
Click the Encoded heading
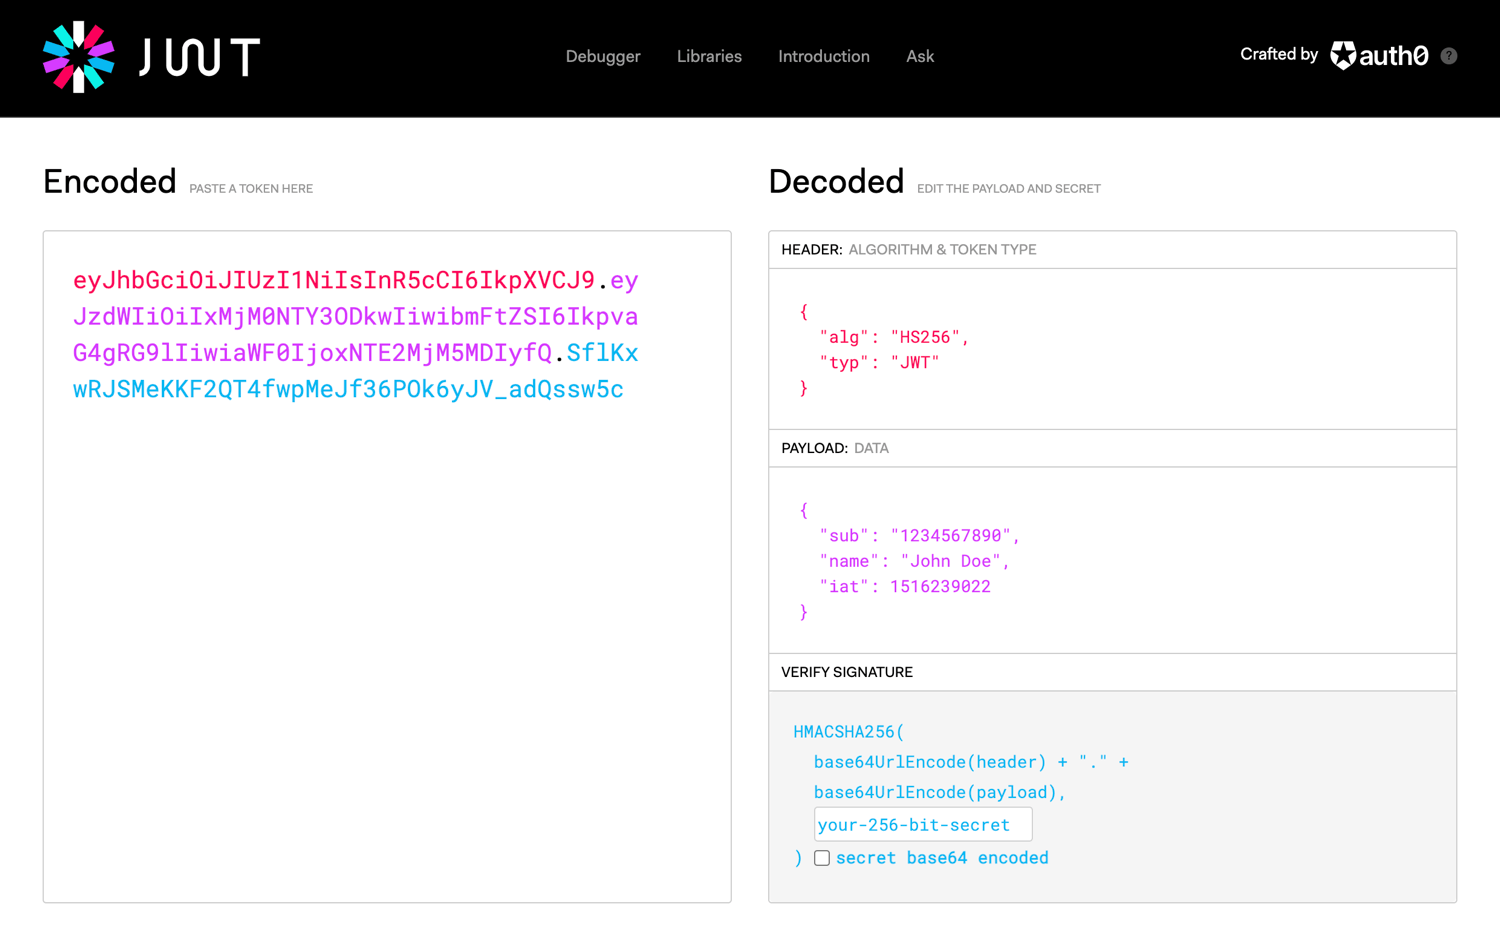(x=110, y=181)
